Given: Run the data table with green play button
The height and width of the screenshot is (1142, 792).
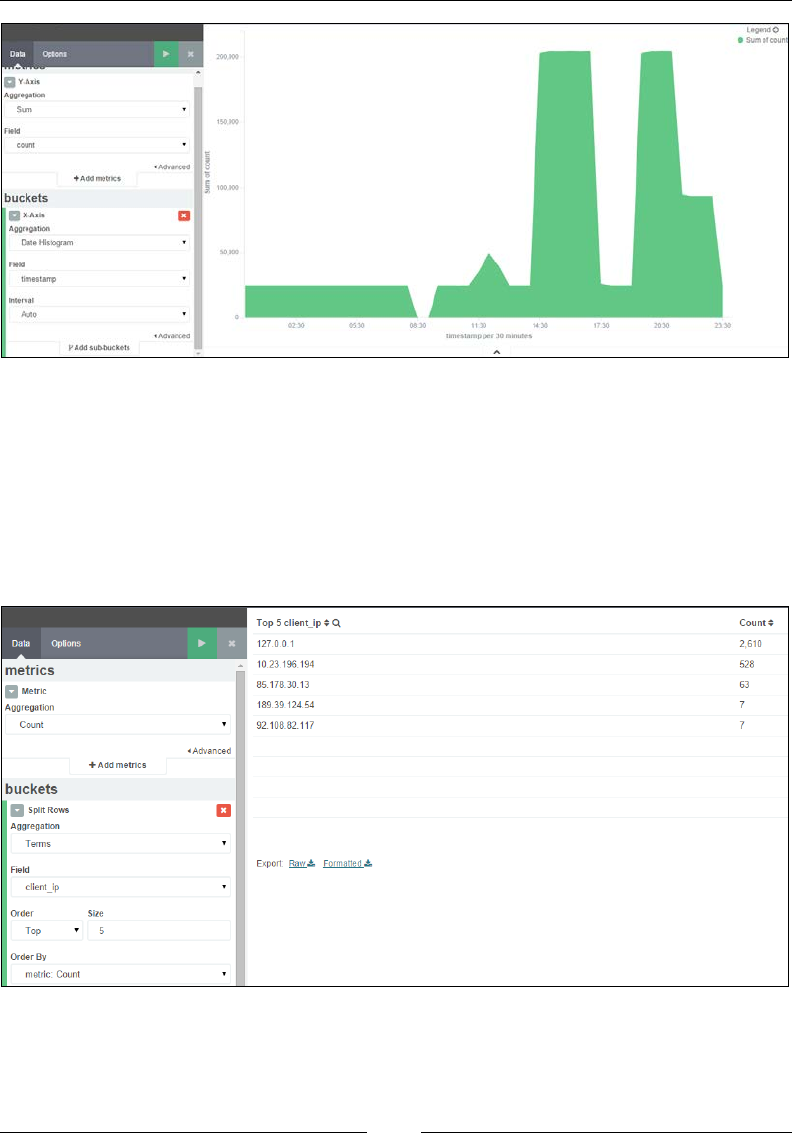Looking at the screenshot, I should (x=202, y=643).
